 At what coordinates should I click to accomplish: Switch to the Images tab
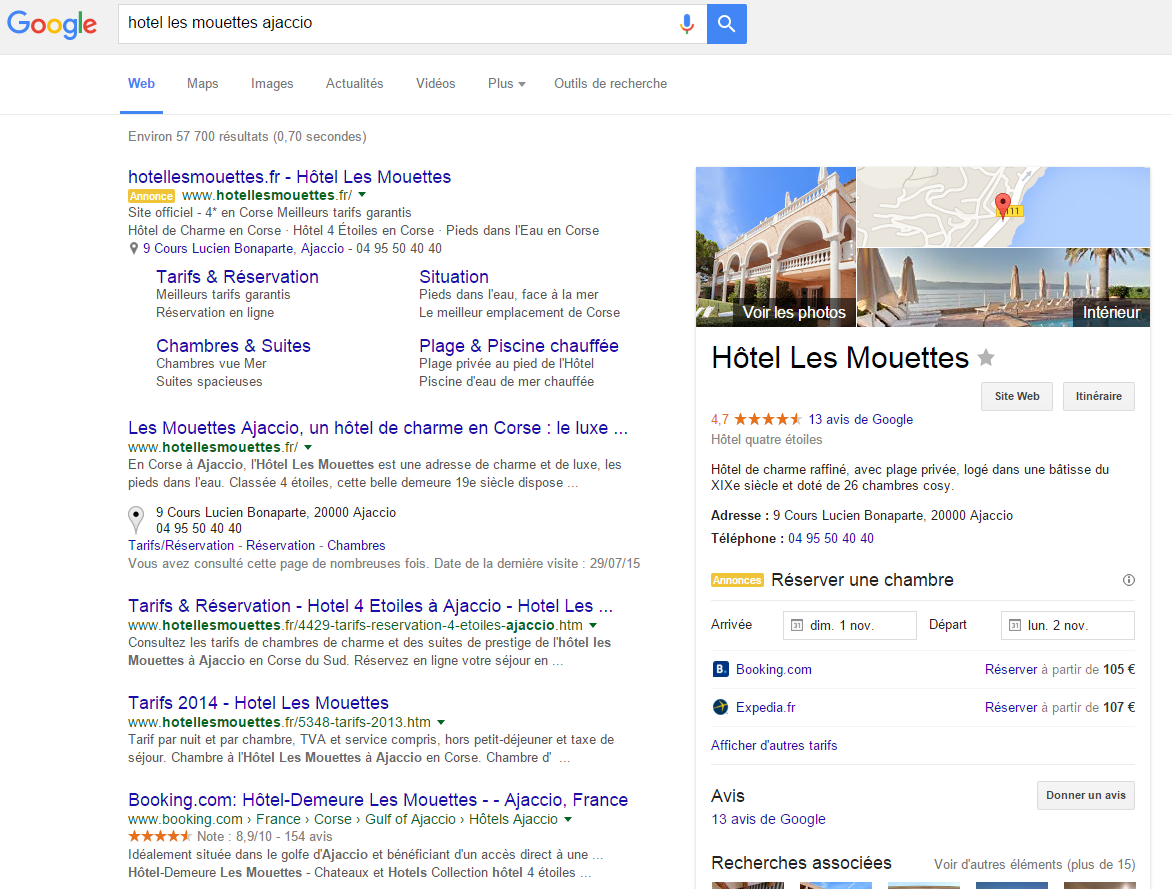point(272,84)
